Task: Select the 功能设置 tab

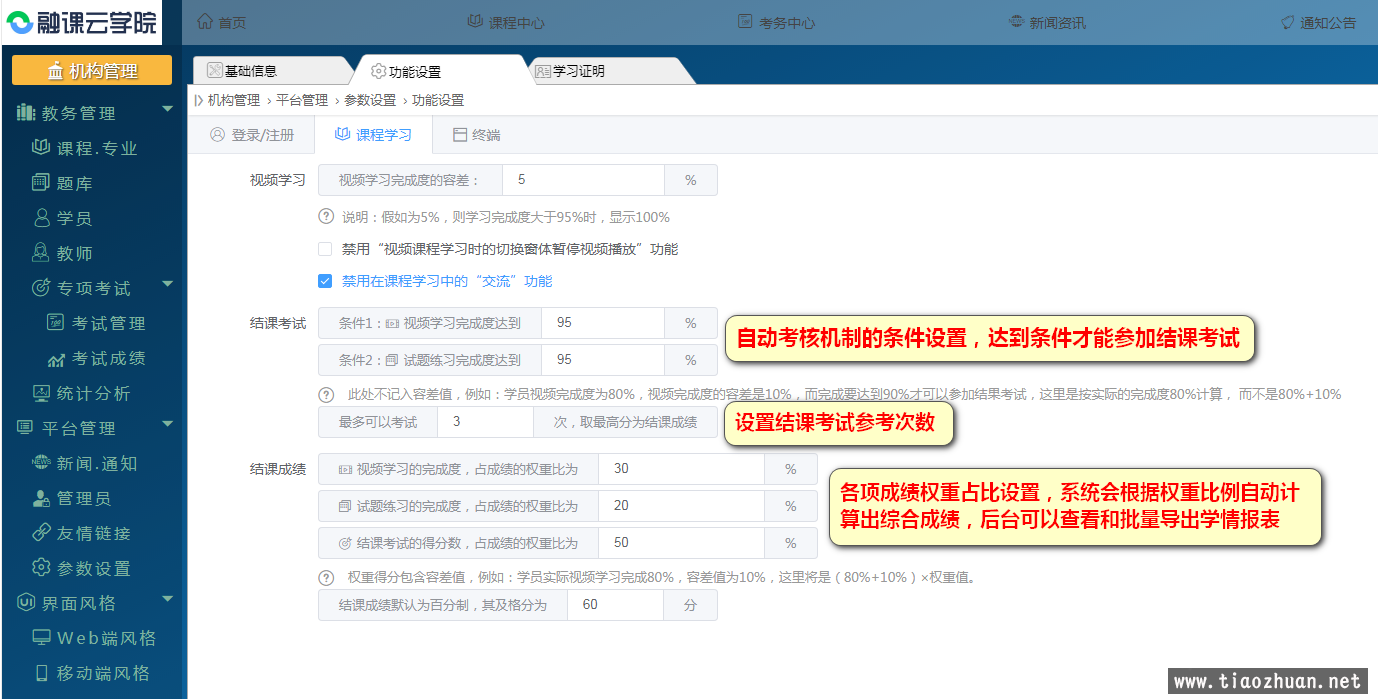Action: (440, 71)
